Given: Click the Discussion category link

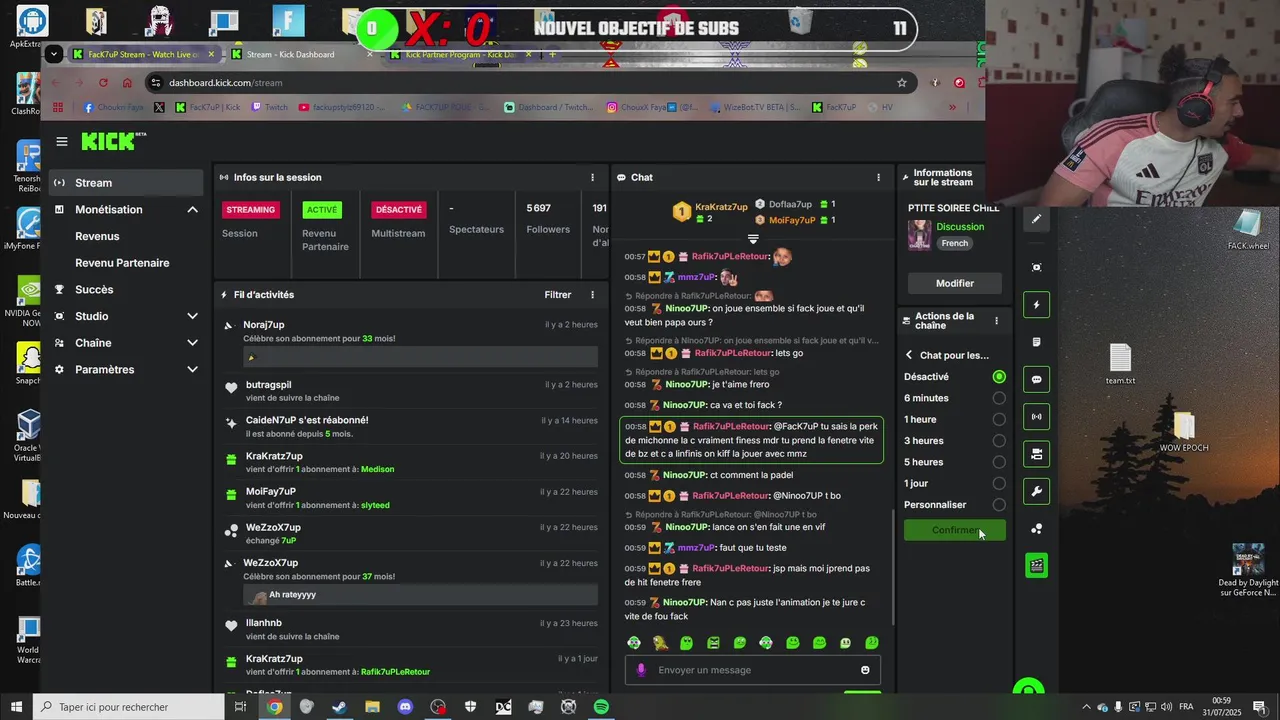Looking at the screenshot, I should pos(960,227).
